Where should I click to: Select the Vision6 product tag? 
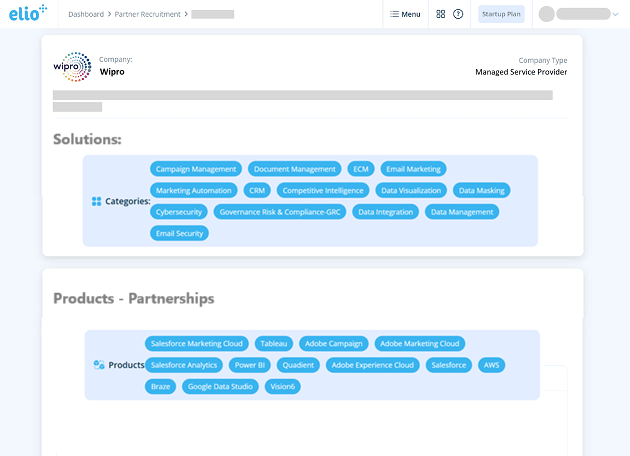click(282, 386)
